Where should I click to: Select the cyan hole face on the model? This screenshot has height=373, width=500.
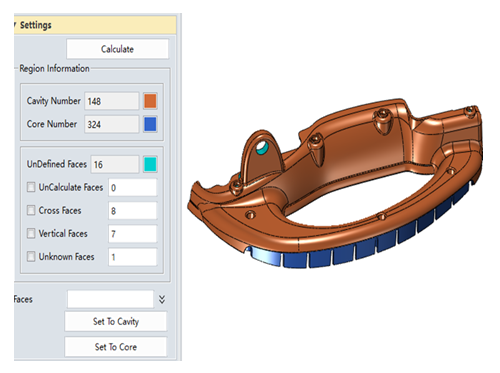pyautogui.click(x=262, y=149)
